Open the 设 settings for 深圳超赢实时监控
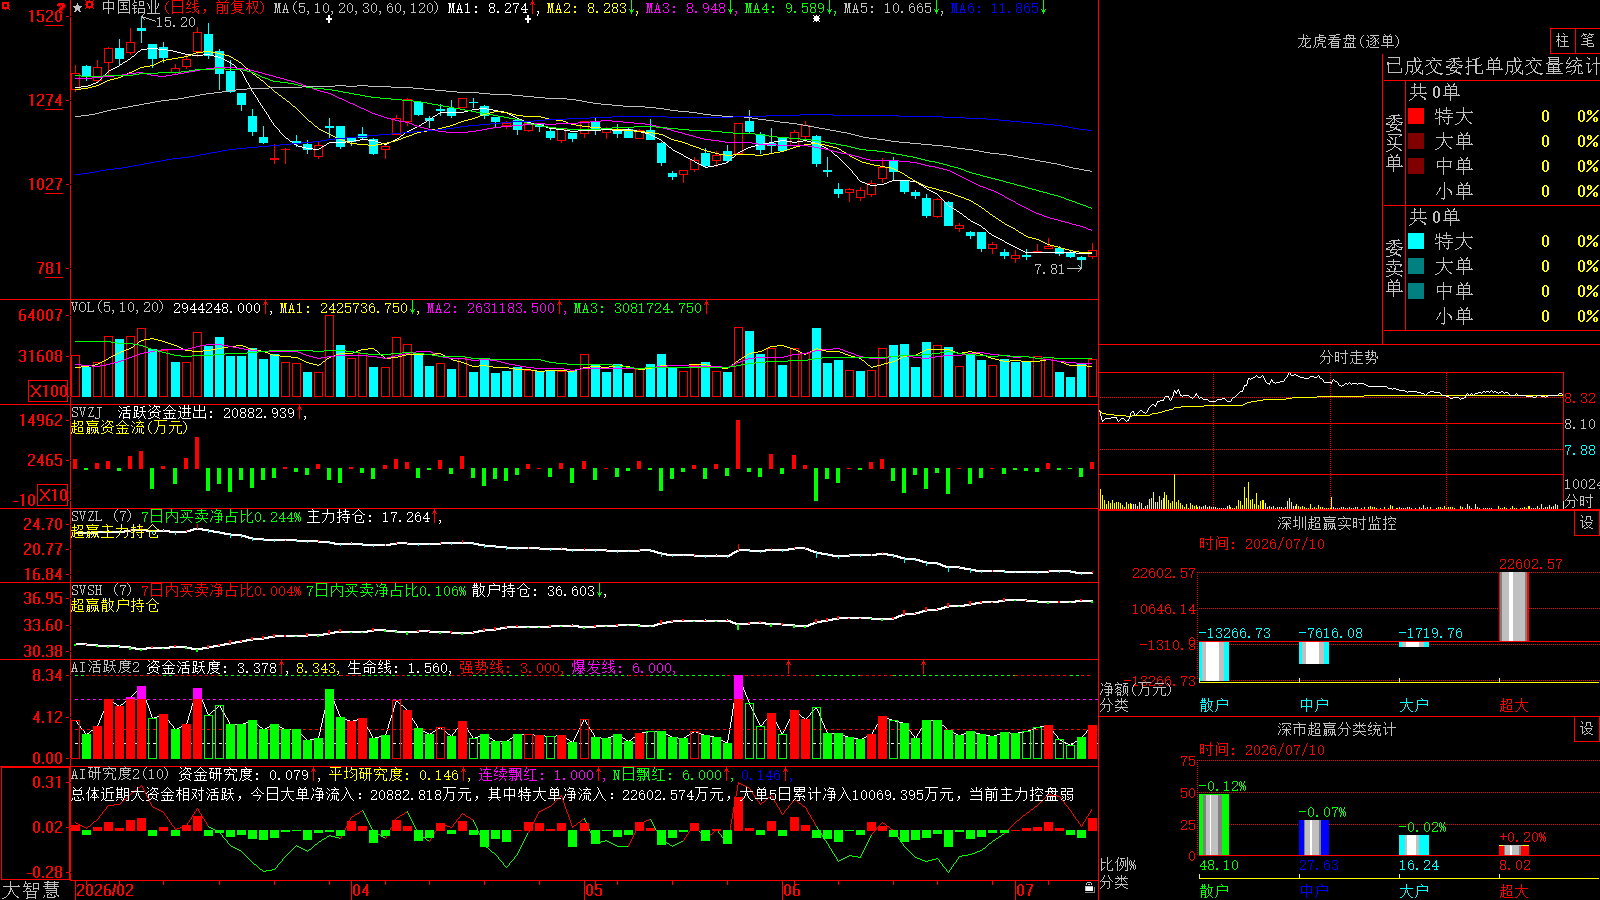Image resolution: width=1600 pixels, height=900 pixels. (1587, 523)
